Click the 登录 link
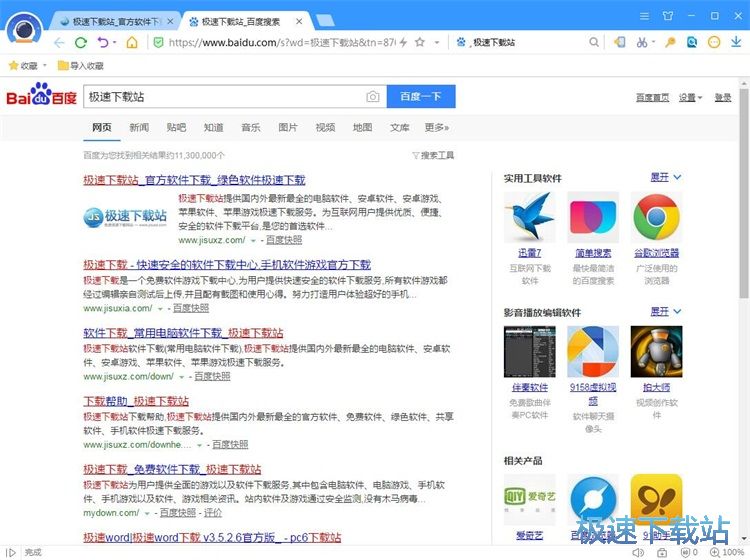 (723, 98)
